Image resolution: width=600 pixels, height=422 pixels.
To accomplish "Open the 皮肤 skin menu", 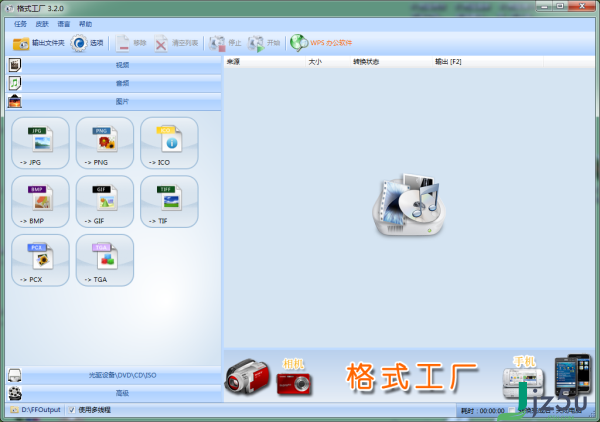I will click(x=42, y=24).
